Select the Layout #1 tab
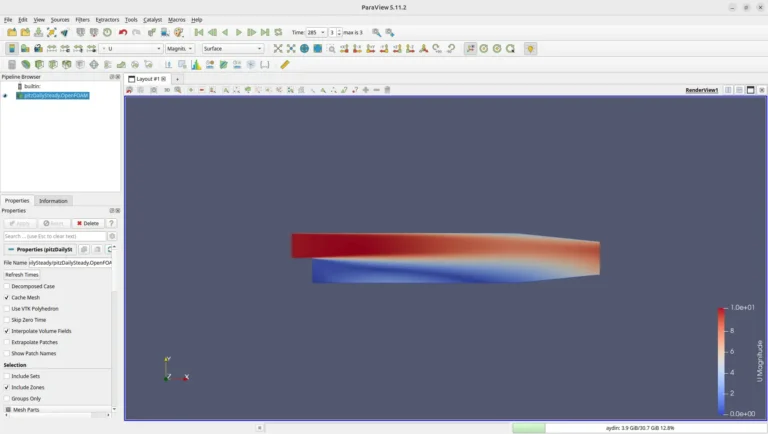The image size is (768, 434). [147, 79]
